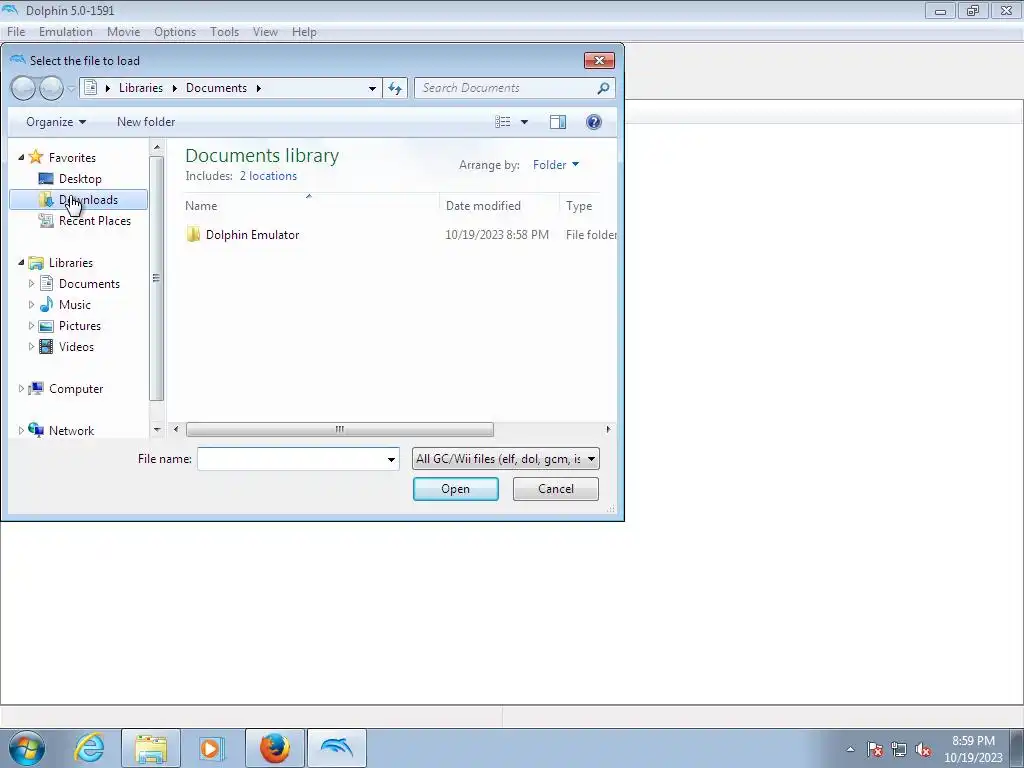The width and height of the screenshot is (1024, 768).
Task: Click the muted volume tray icon
Action: (923, 750)
